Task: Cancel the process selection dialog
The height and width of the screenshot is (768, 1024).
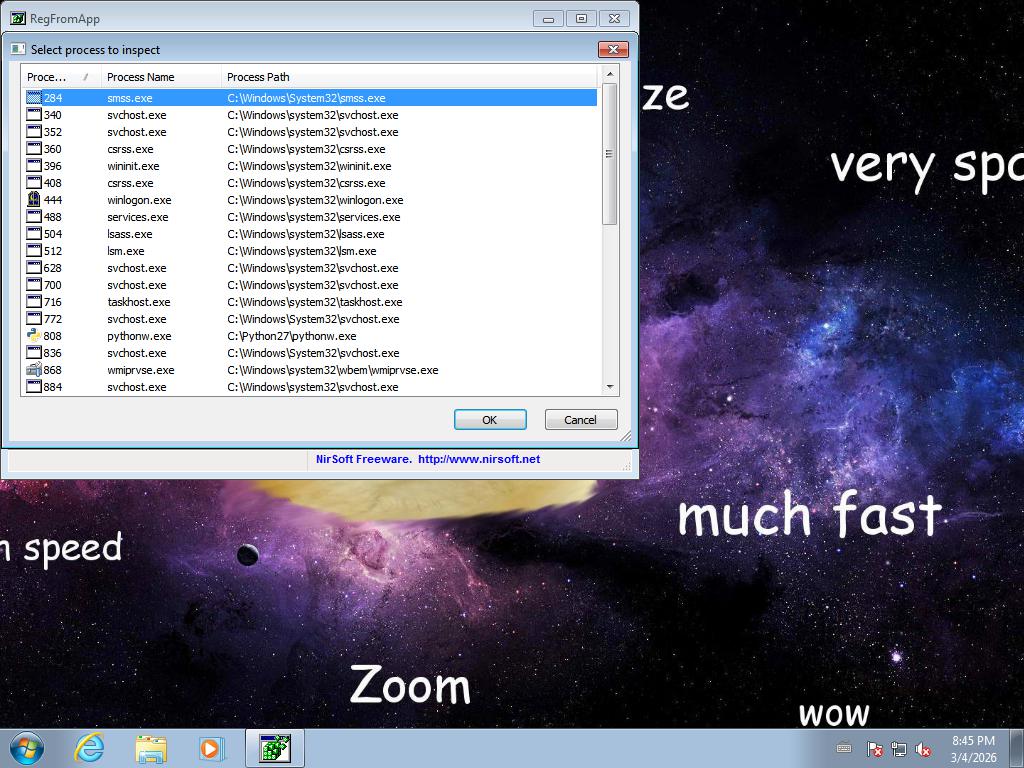Action: [x=580, y=420]
